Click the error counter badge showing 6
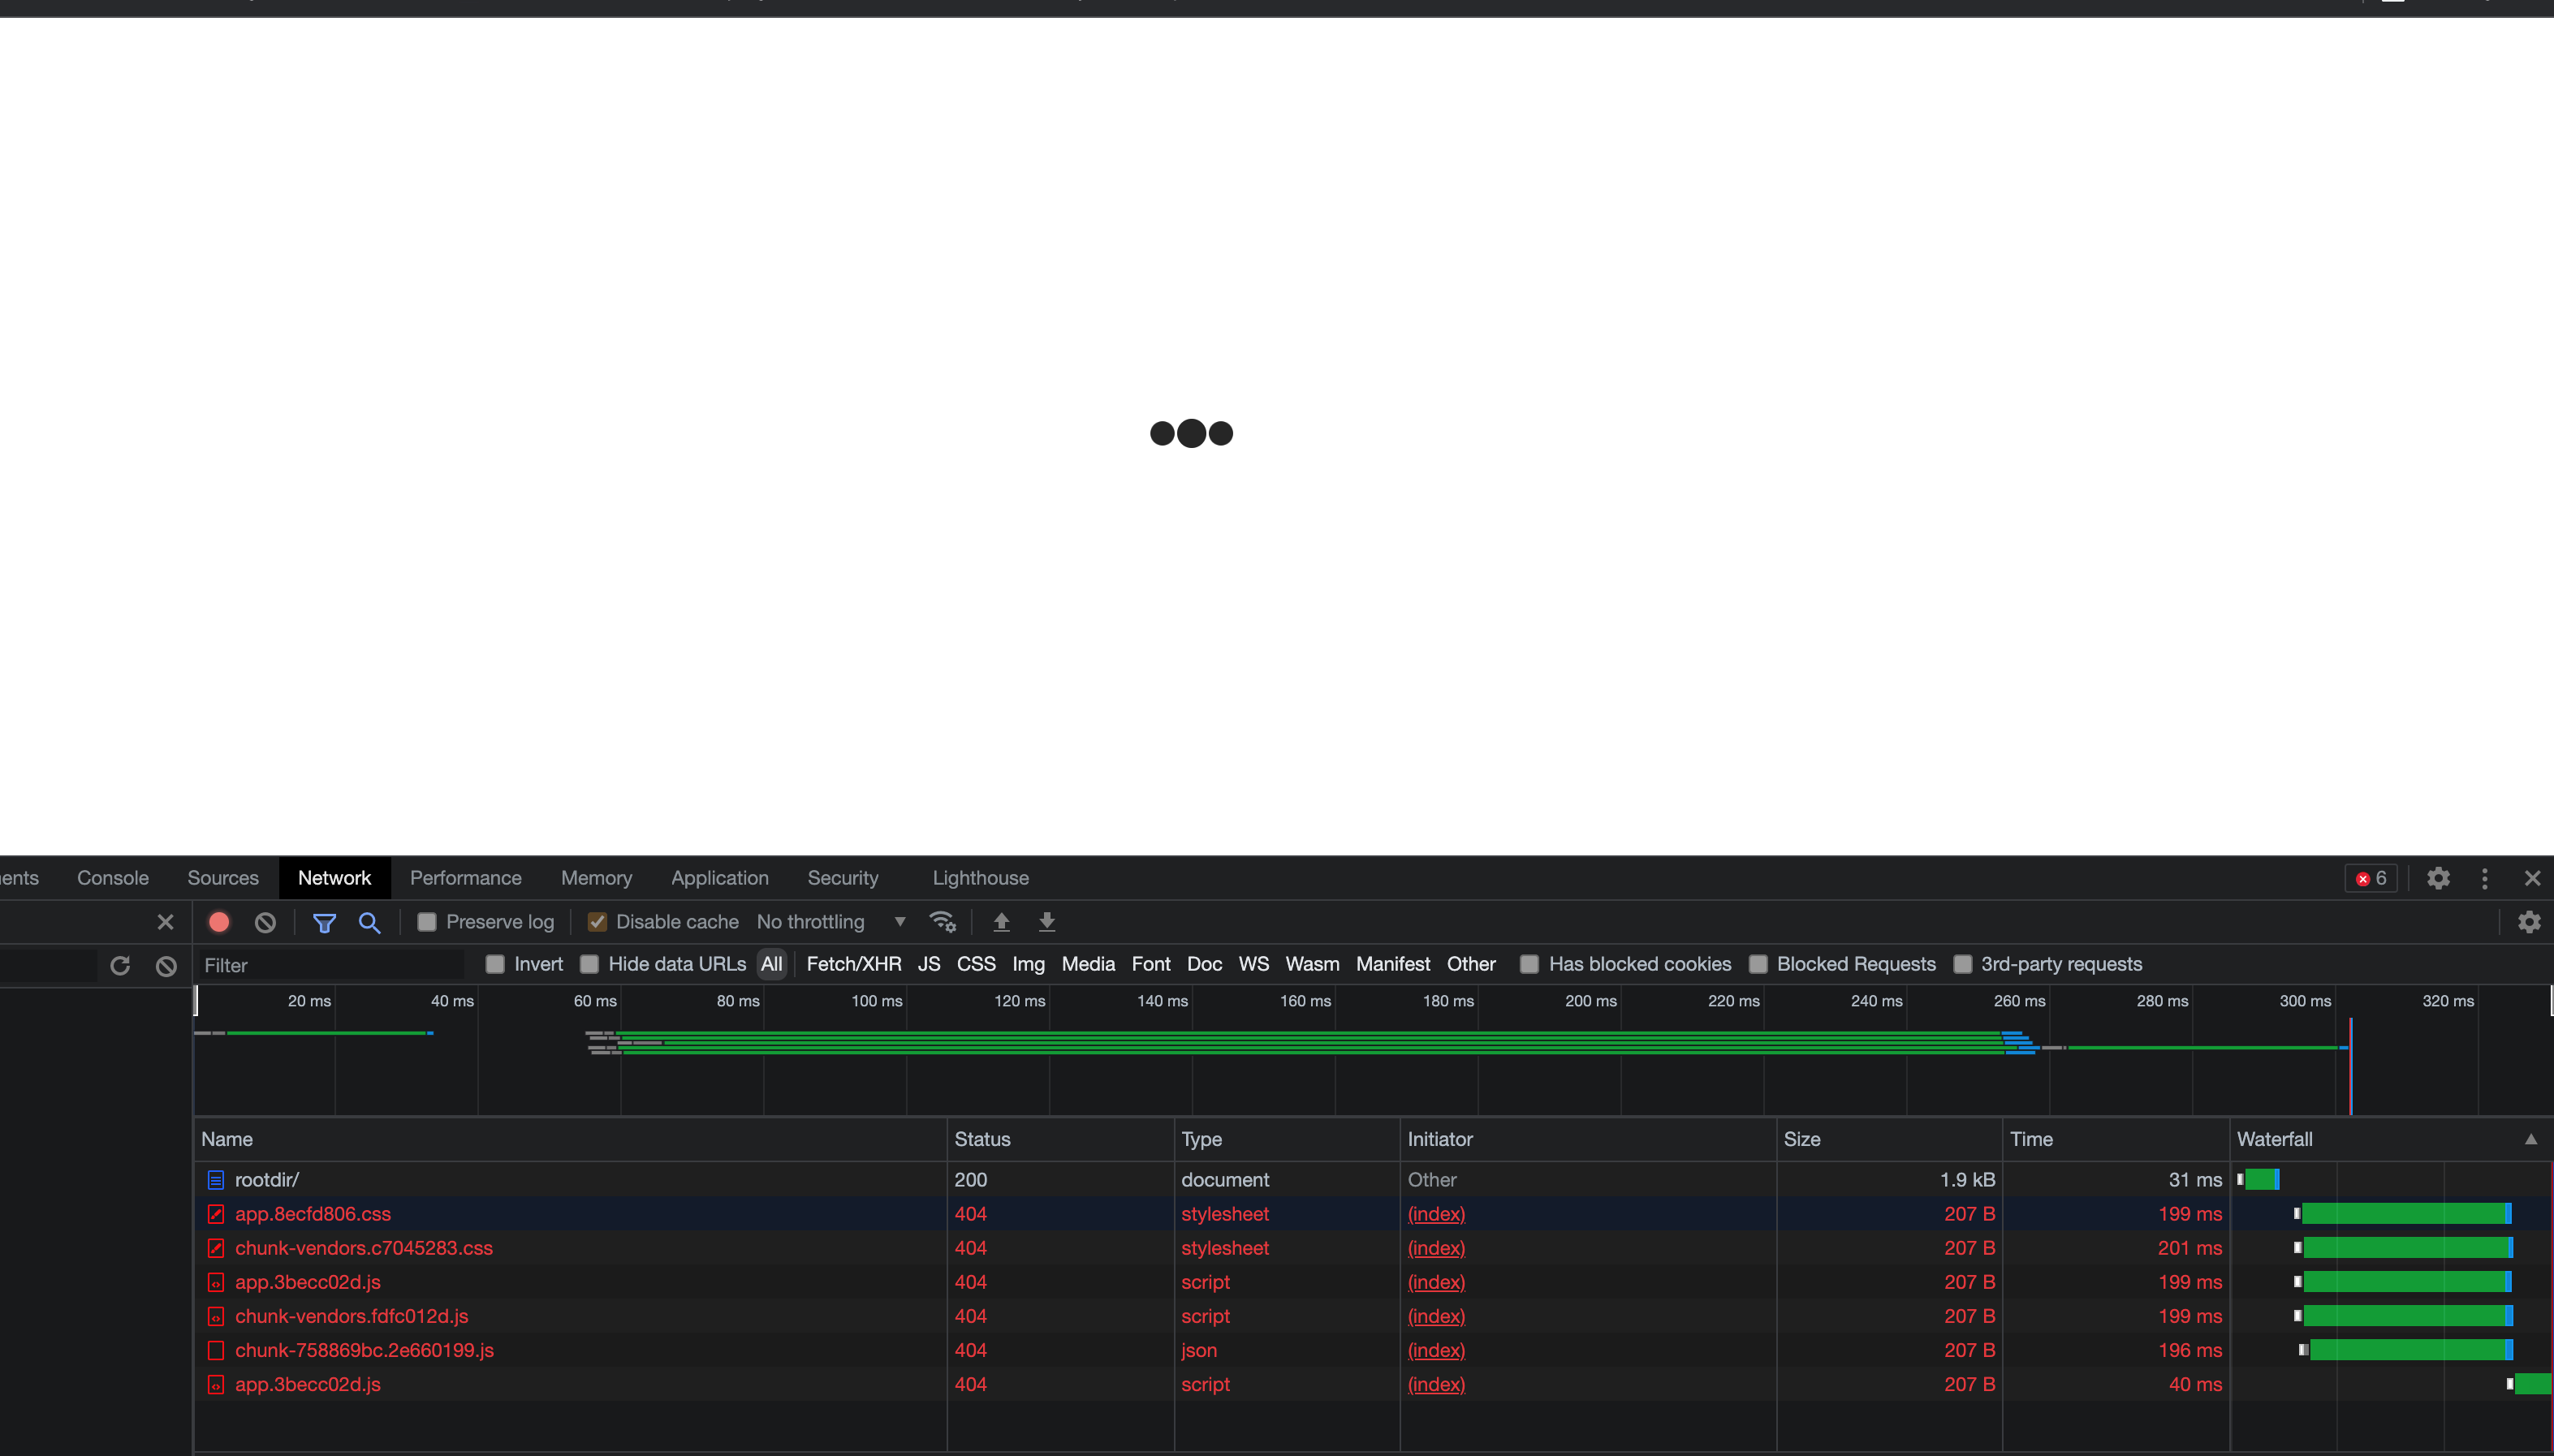The height and width of the screenshot is (1456, 2554). click(2369, 877)
